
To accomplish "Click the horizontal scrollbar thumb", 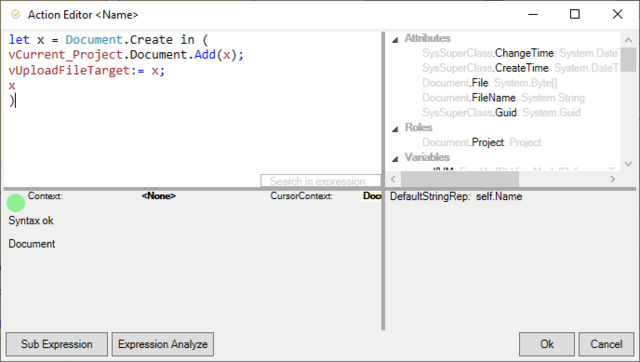I will tap(460, 179).
